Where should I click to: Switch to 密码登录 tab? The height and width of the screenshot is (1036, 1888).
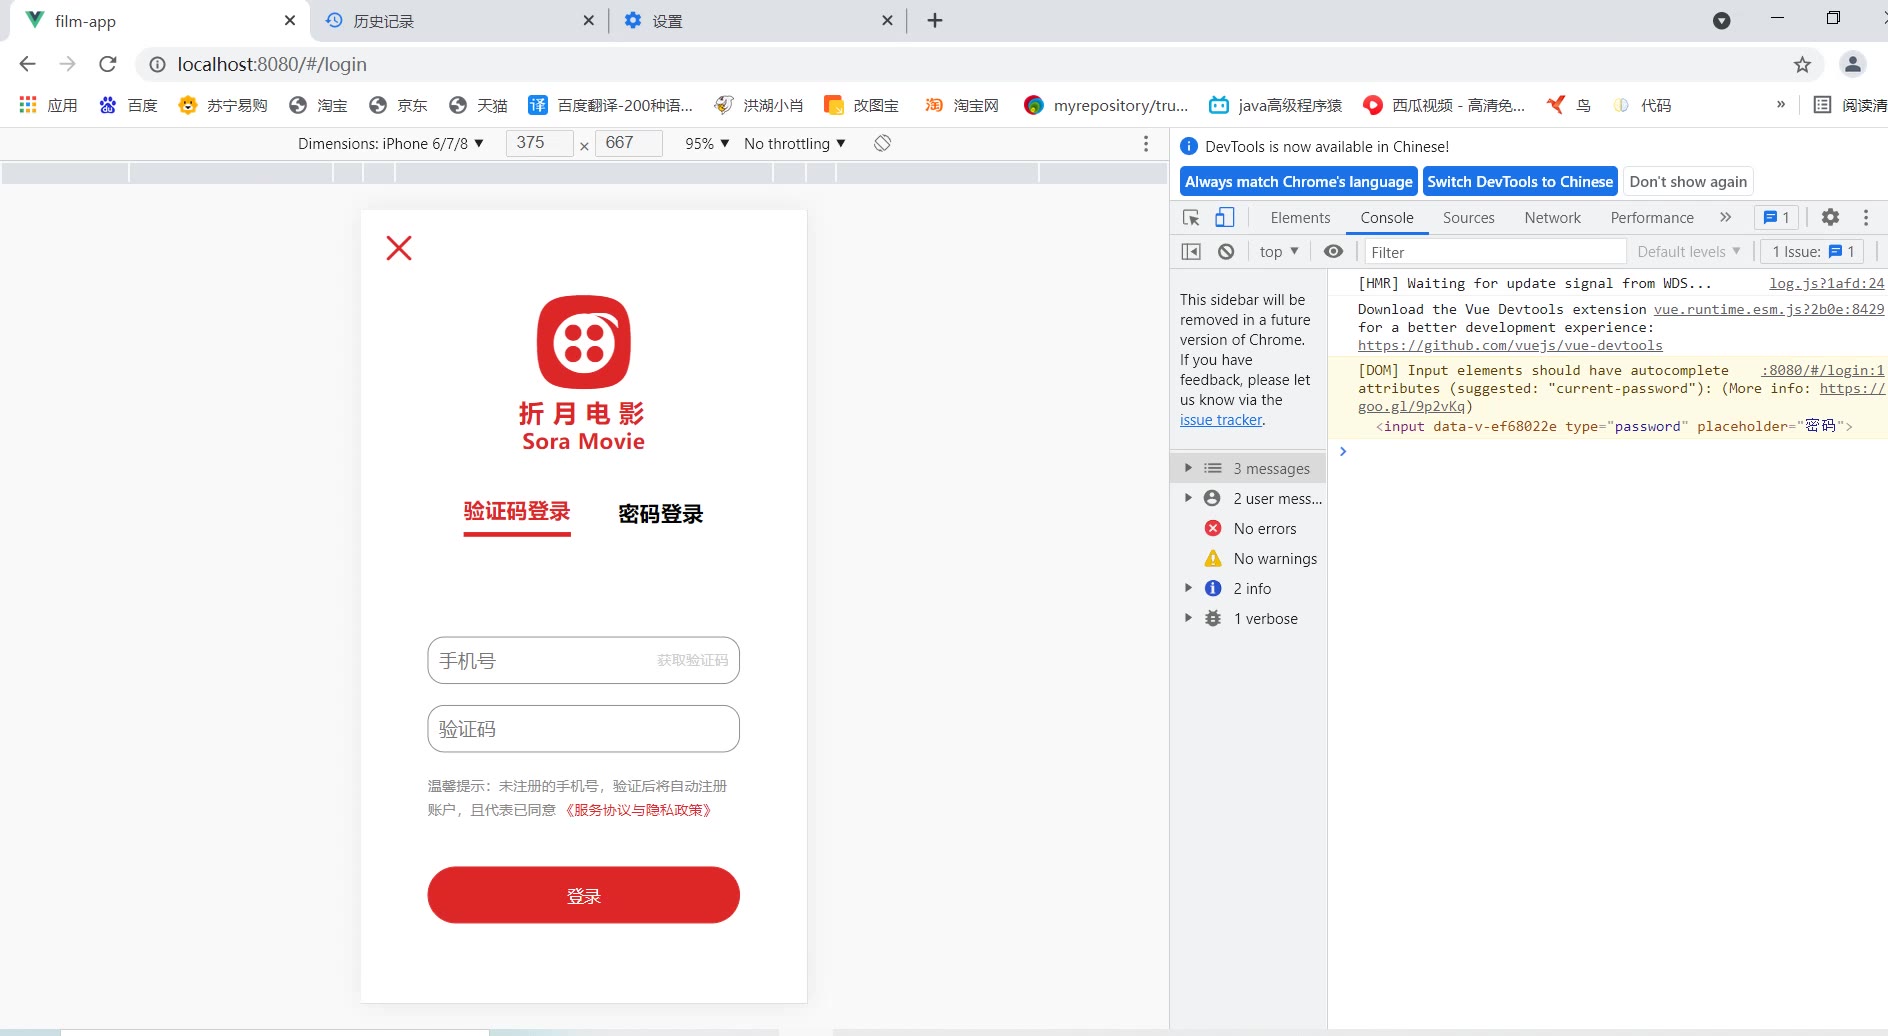click(x=661, y=514)
